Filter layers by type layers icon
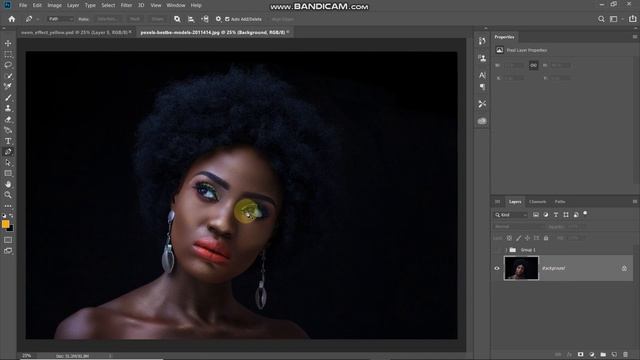This screenshot has height=360, width=640. (x=556, y=215)
